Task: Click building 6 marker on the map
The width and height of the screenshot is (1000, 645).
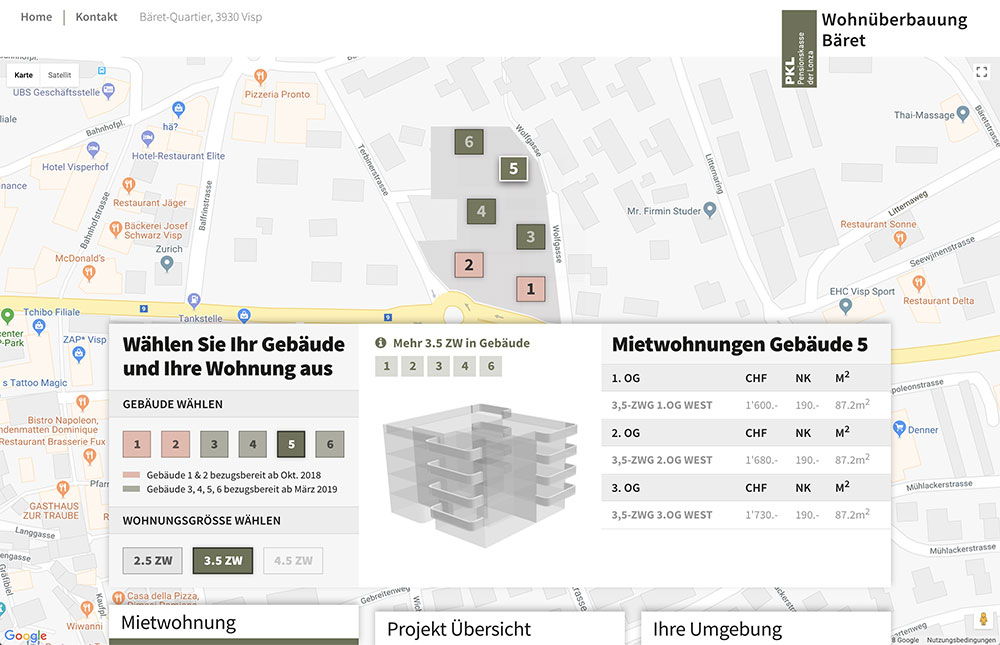Action: [x=469, y=142]
